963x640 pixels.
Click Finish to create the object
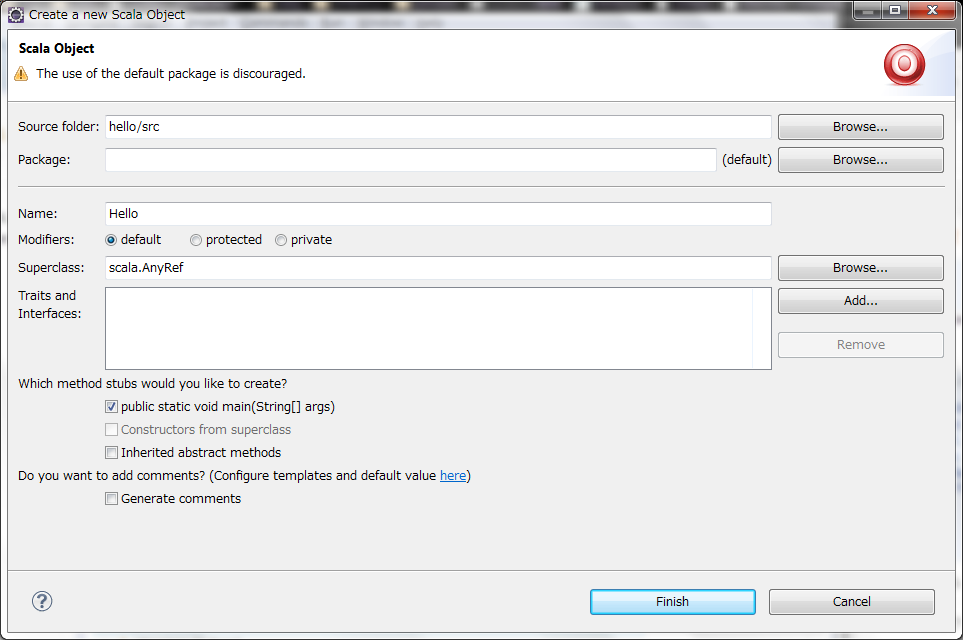(x=673, y=602)
